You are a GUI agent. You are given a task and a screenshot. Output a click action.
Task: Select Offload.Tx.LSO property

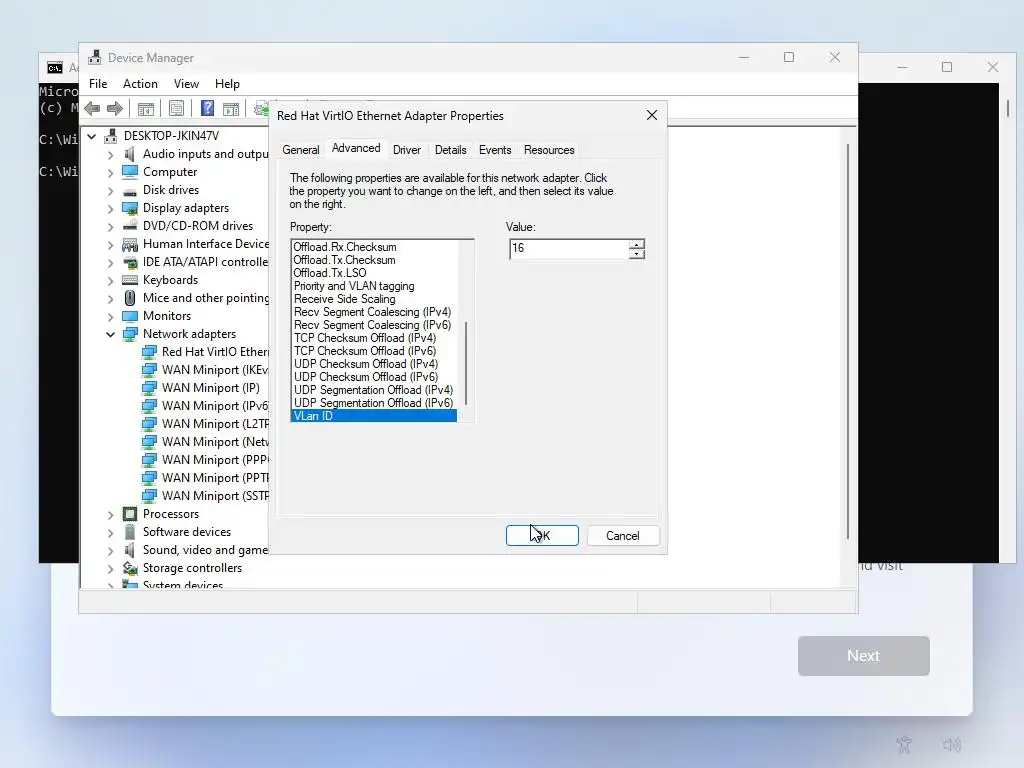[330, 273]
